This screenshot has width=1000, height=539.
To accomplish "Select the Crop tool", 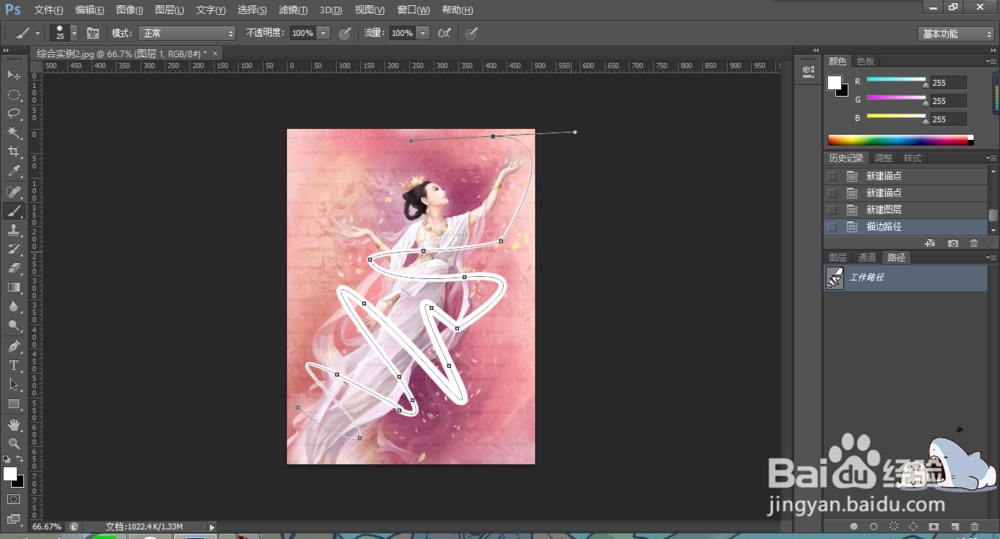I will pos(13,152).
